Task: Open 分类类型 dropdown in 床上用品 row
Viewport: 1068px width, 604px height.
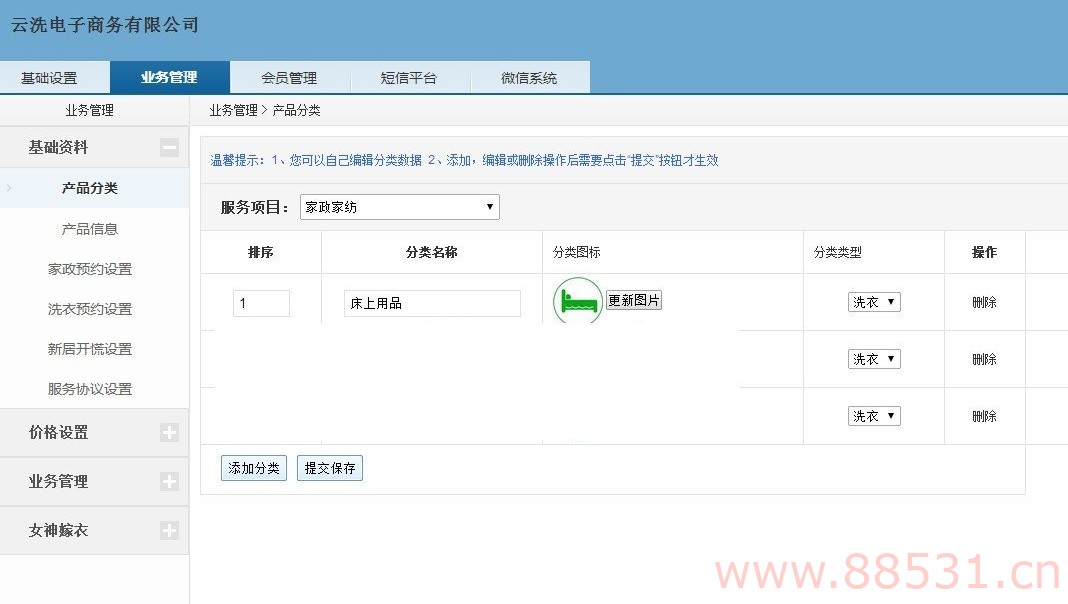Action: click(x=874, y=302)
